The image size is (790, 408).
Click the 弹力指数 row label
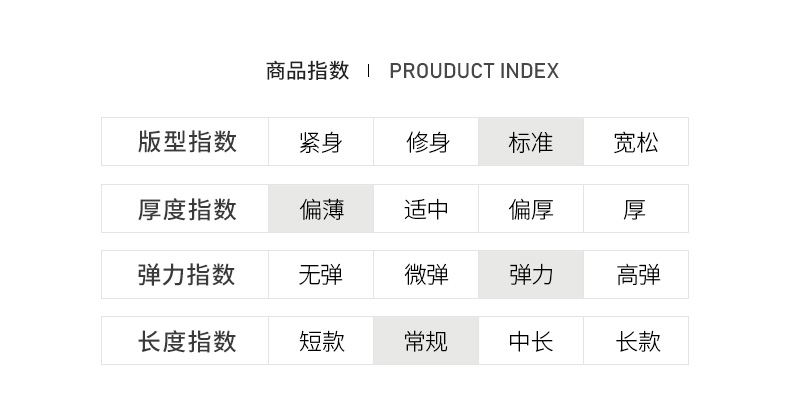tap(187, 275)
